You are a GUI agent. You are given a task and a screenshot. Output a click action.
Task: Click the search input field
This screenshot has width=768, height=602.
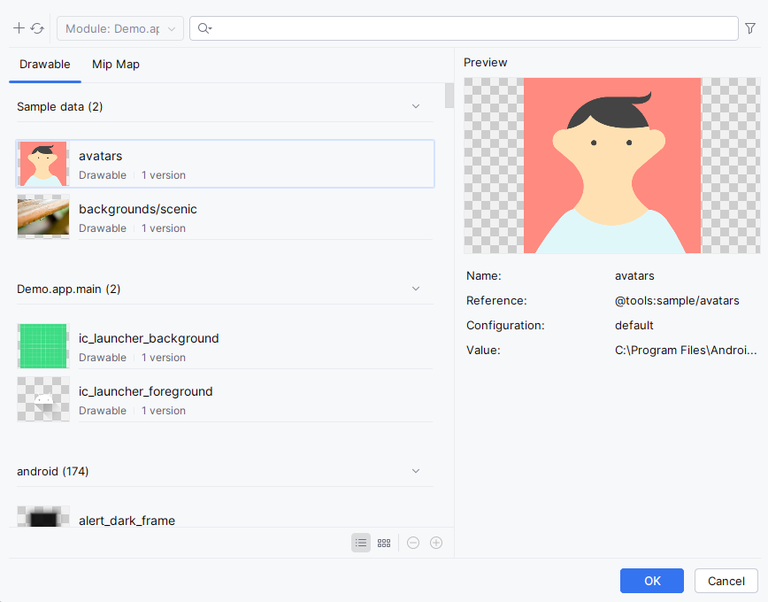coord(463,28)
